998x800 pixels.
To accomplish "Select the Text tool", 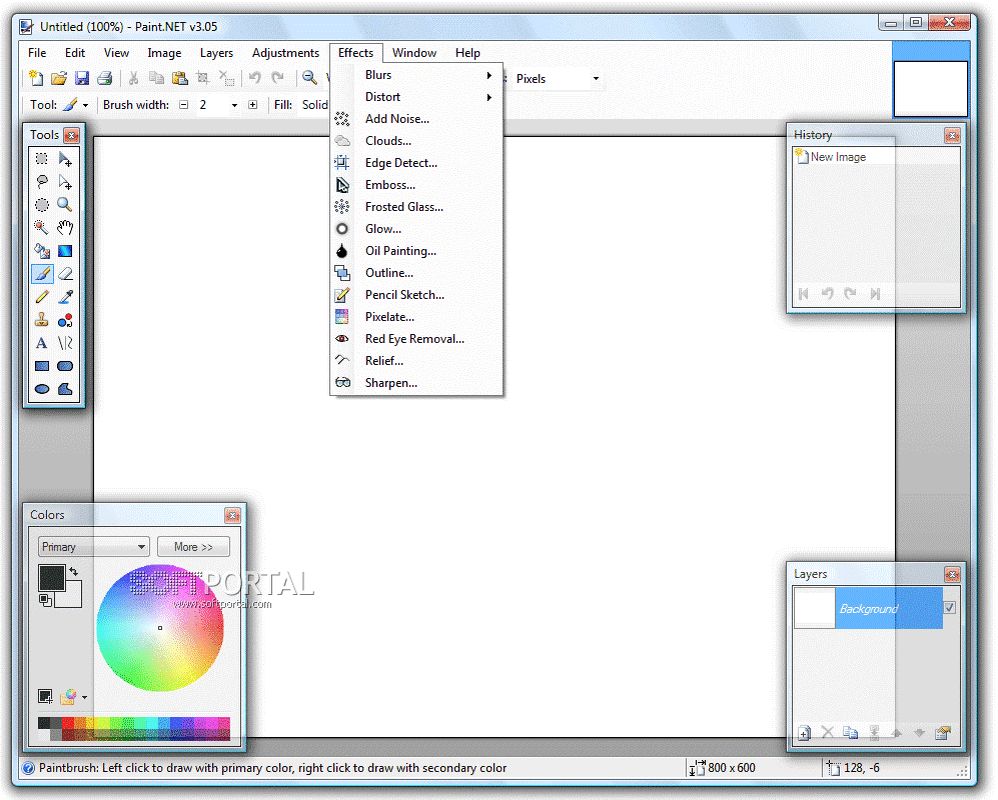I will (x=42, y=343).
